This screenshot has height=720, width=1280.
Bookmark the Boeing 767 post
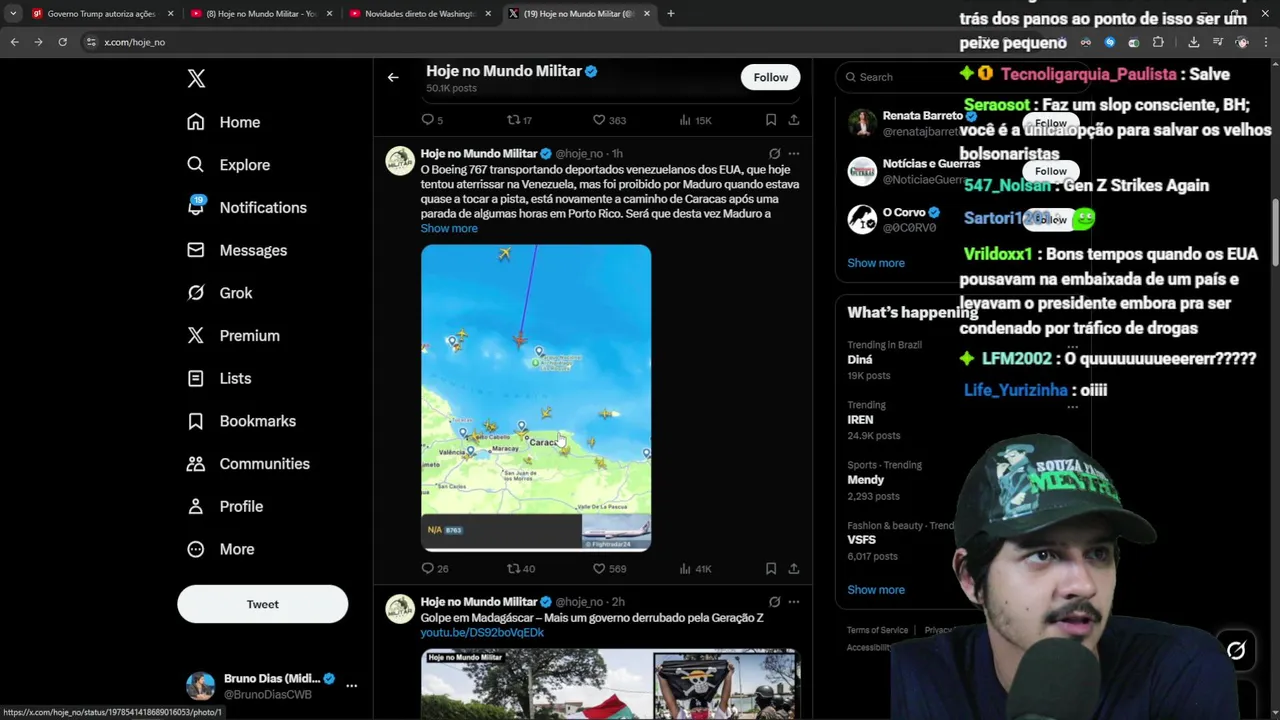[770, 568]
